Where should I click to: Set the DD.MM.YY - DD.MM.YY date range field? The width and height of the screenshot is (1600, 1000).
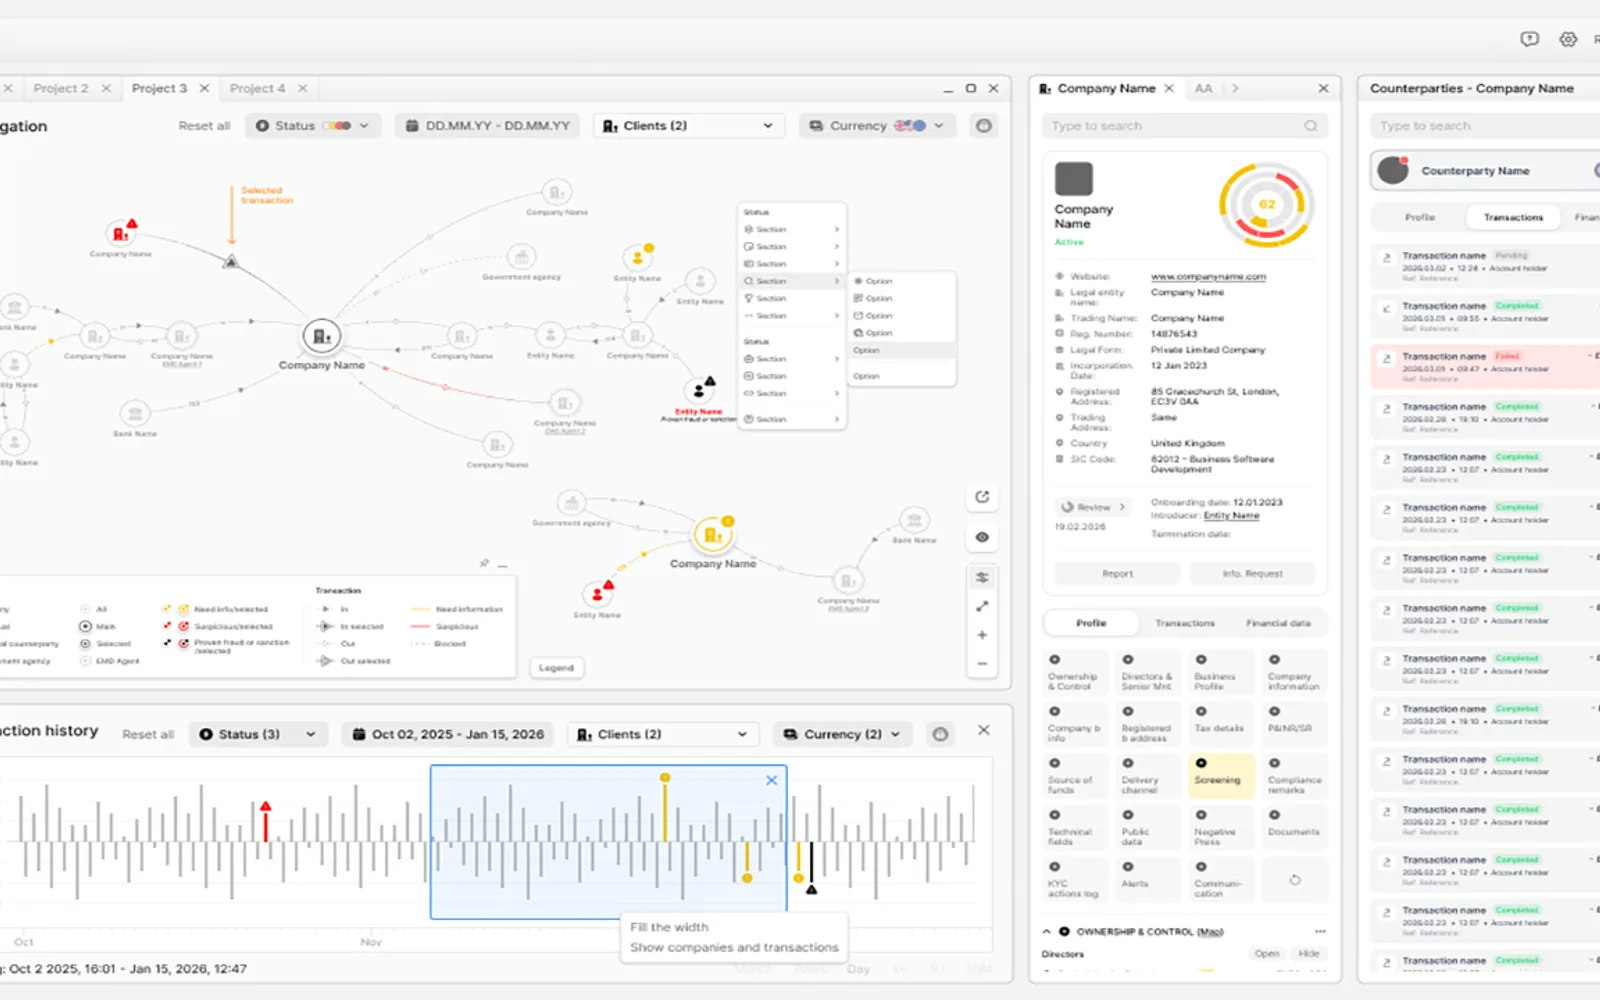click(487, 126)
